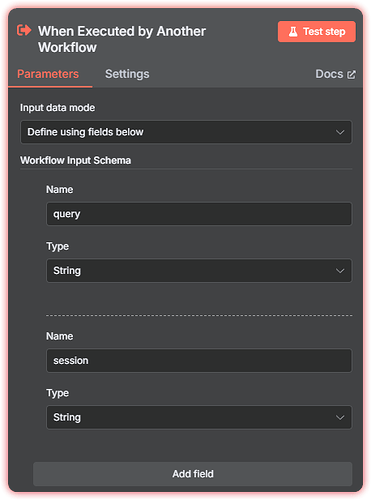
Task: Click the node title When Executed by Another Workflow
Action: (x=122, y=39)
